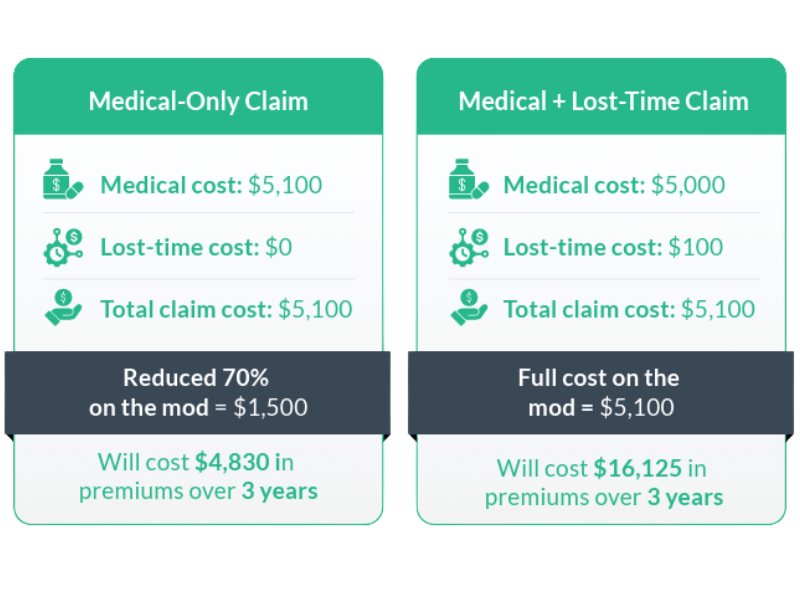Click Lost-time cost: $100 text
The width and height of the screenshot is (800, 600).
click(613, 247)
